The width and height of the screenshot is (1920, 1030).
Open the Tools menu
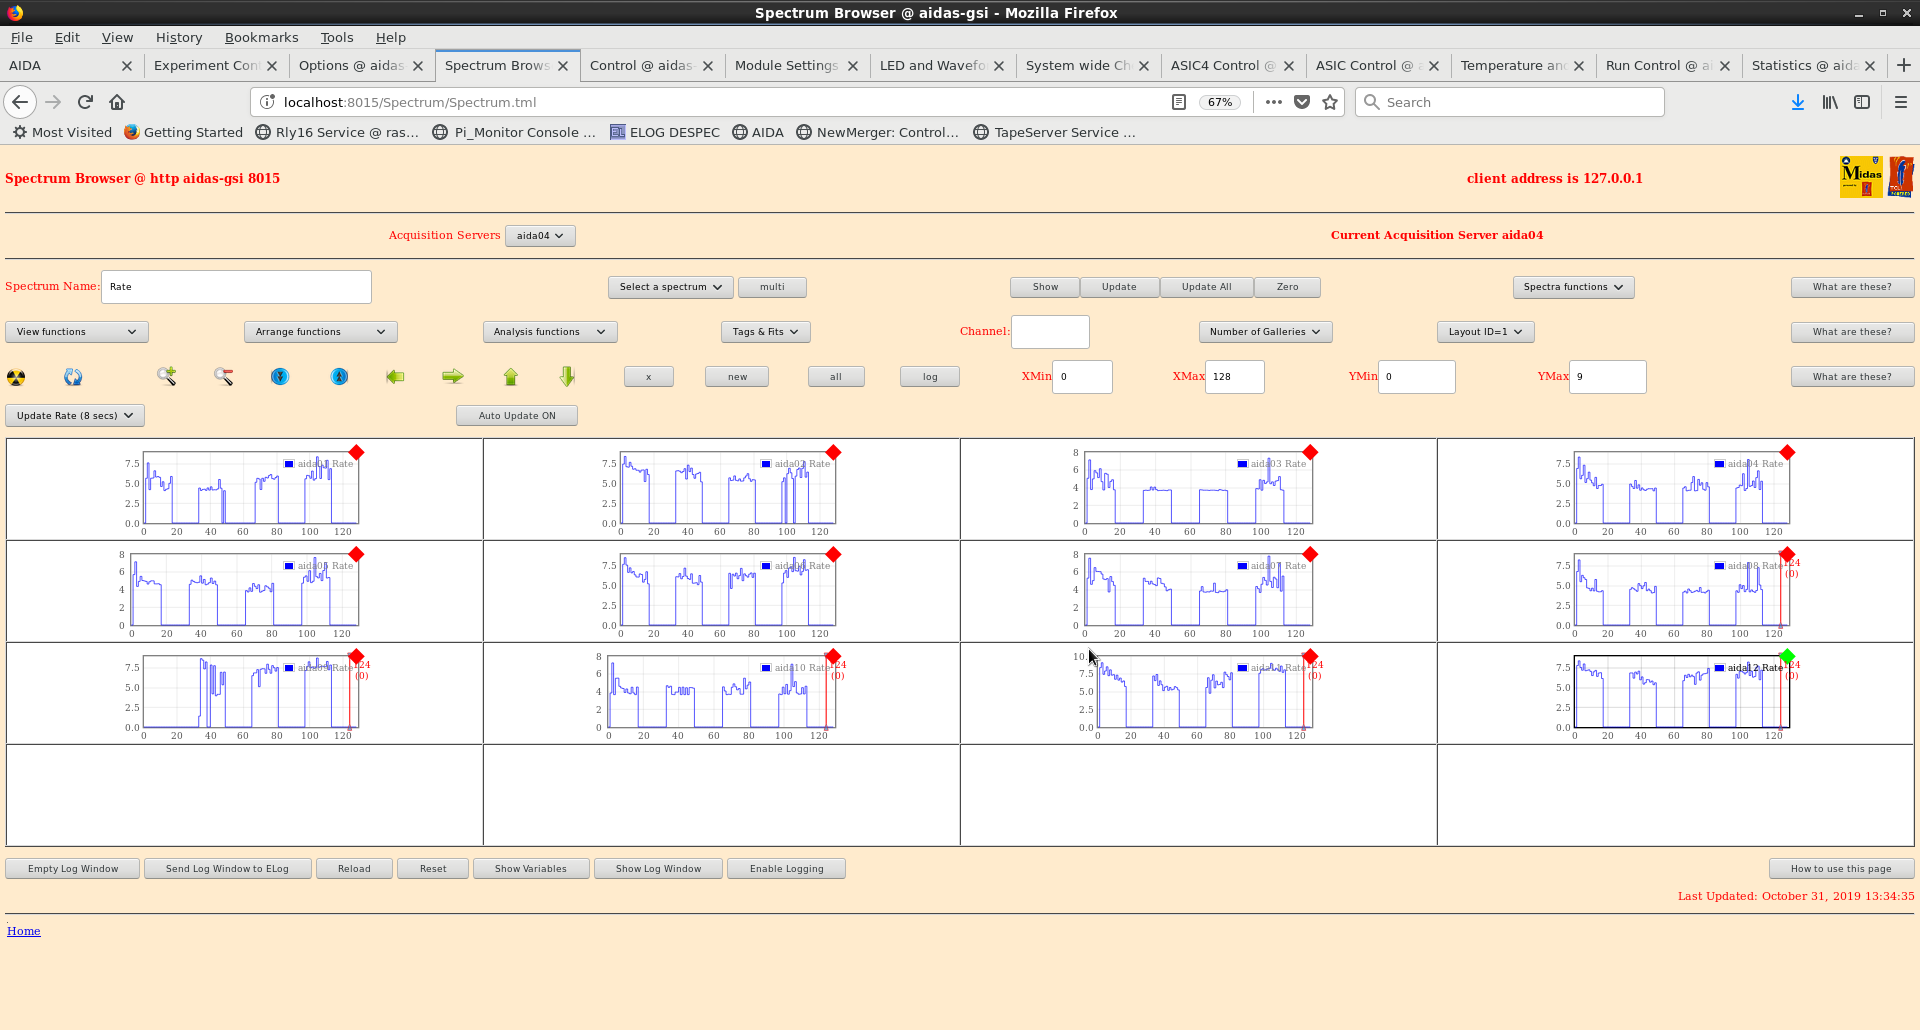(x=337, y=37)
